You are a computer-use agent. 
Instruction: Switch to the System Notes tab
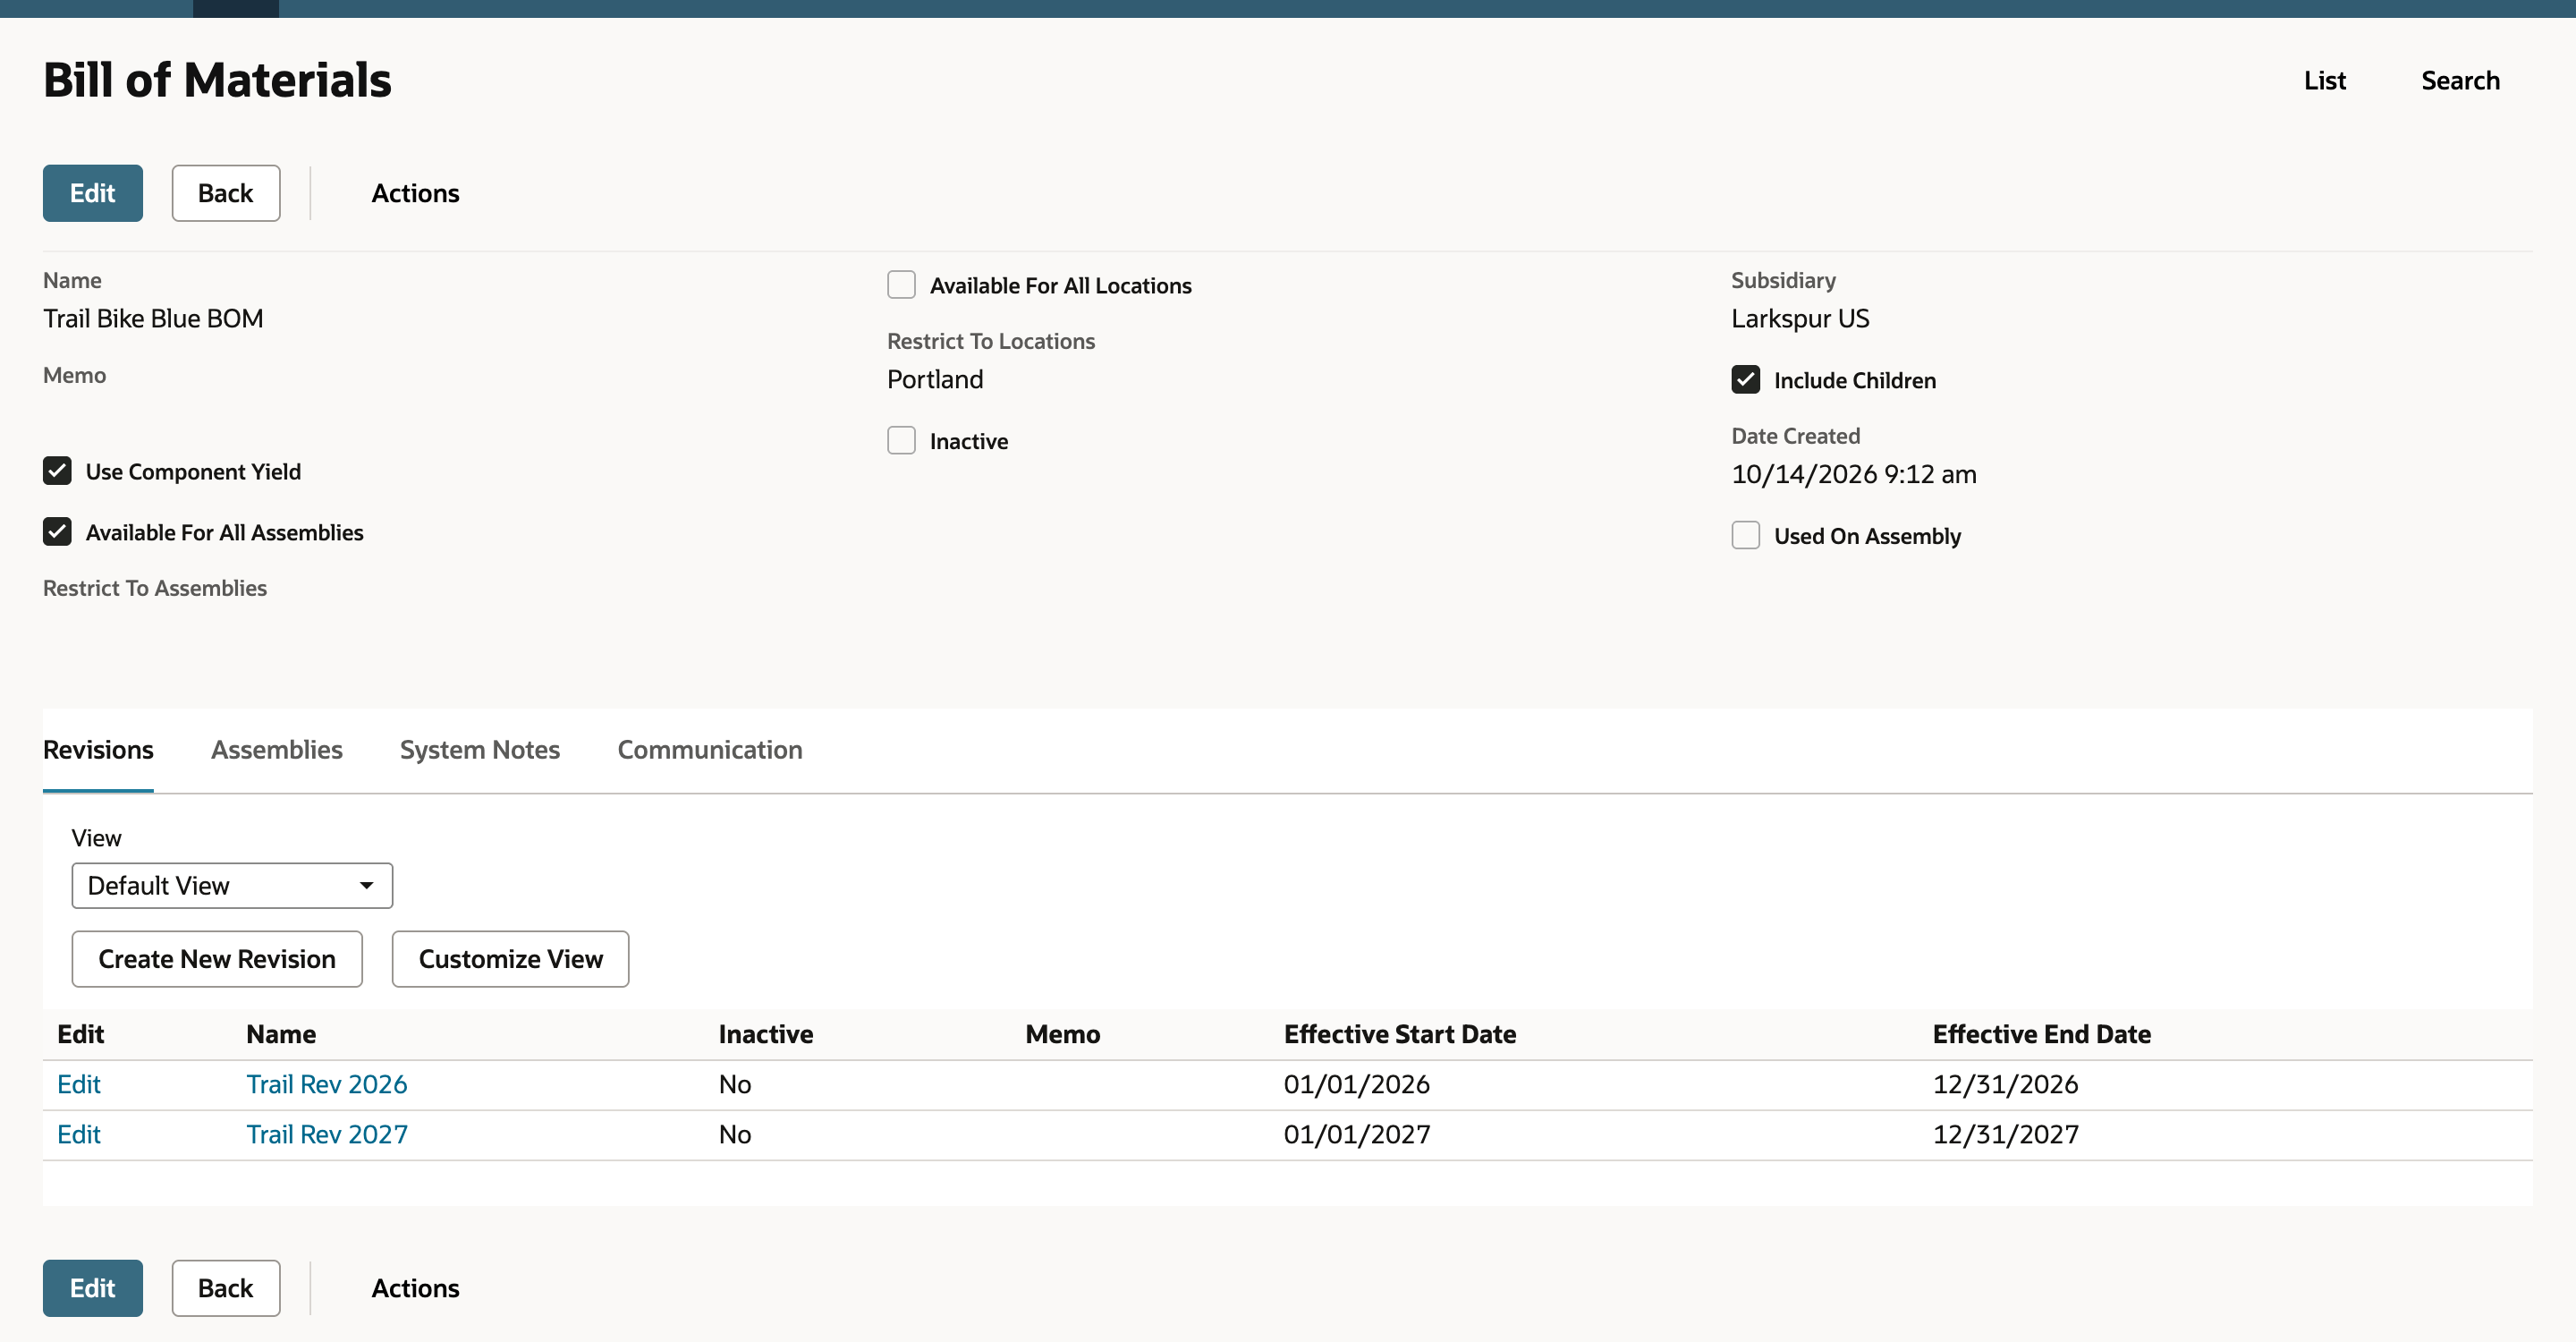[479, 750]
